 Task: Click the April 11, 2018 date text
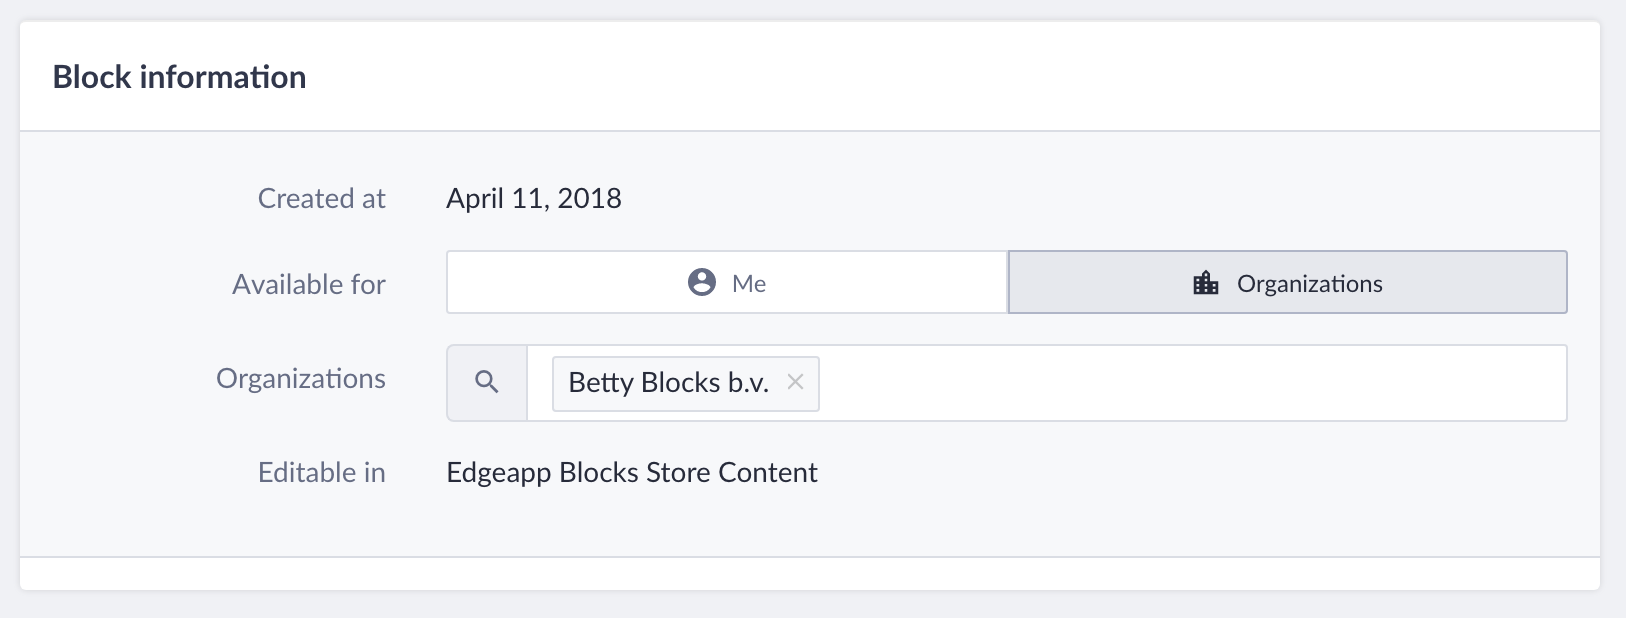coord(534,198)
